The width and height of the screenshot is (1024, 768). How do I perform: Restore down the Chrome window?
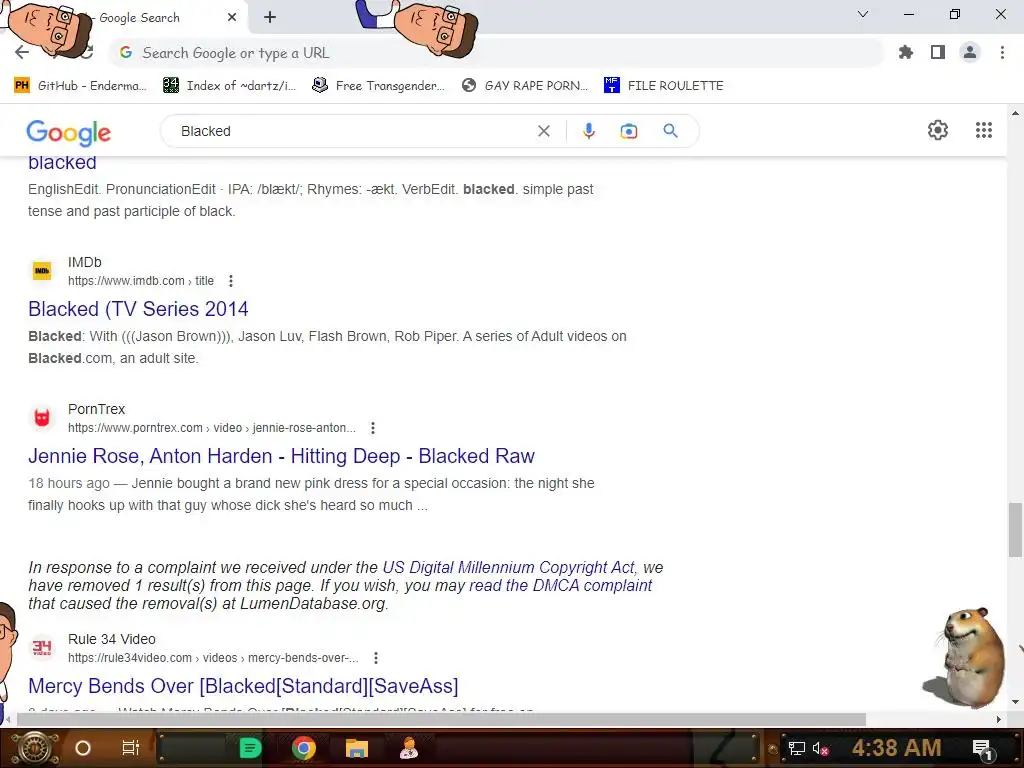(x=955, y=14)
